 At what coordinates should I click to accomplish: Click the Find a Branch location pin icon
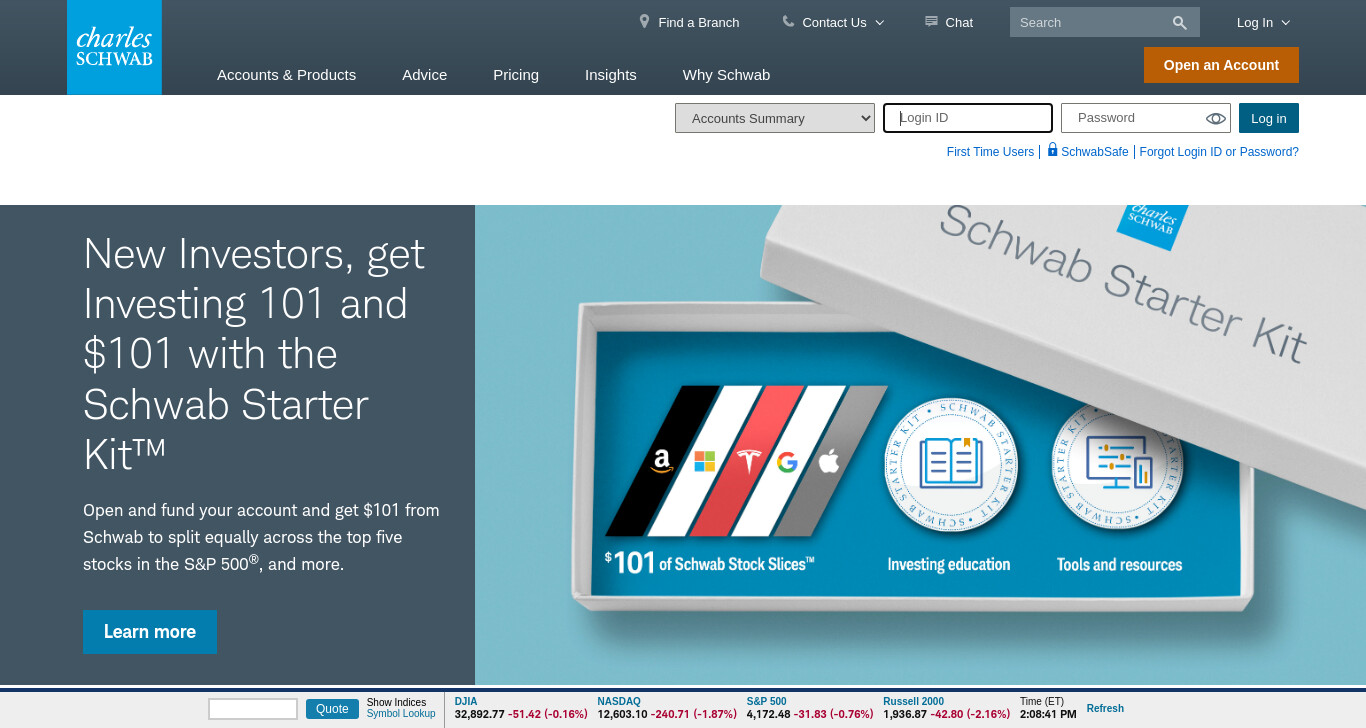pos(644,21)
